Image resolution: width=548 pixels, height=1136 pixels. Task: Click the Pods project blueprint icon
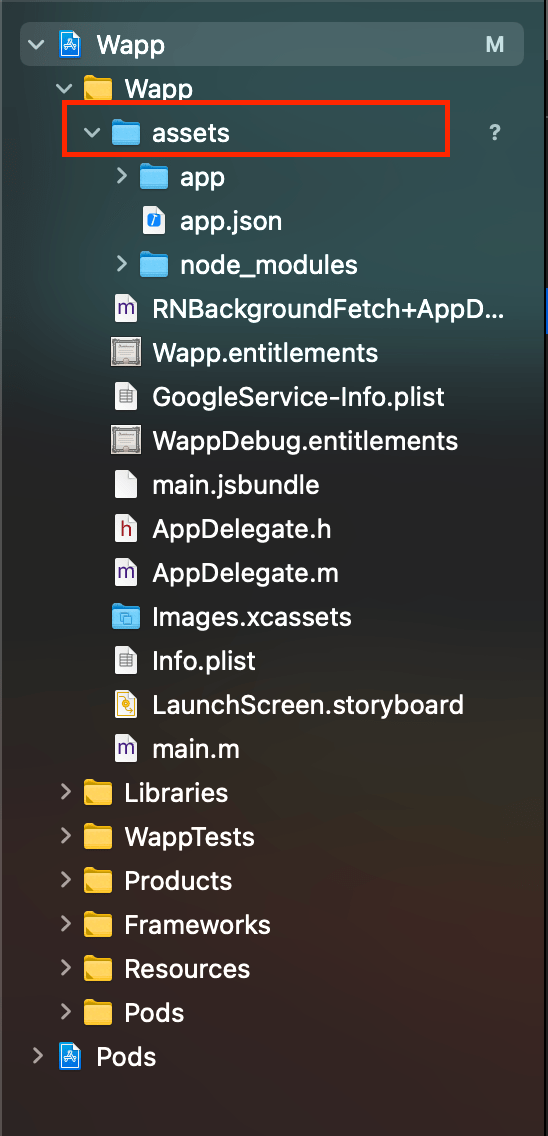[70, 1057]
